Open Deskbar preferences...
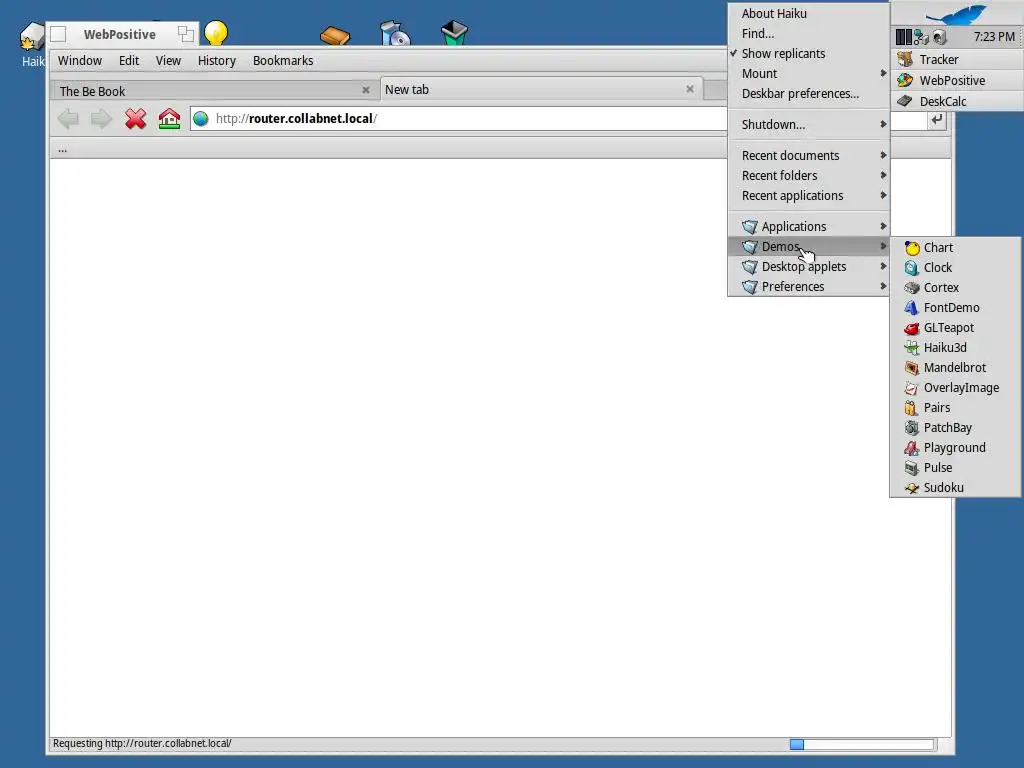The width and height of the screenshot is (1024, 768). point(808,93)
